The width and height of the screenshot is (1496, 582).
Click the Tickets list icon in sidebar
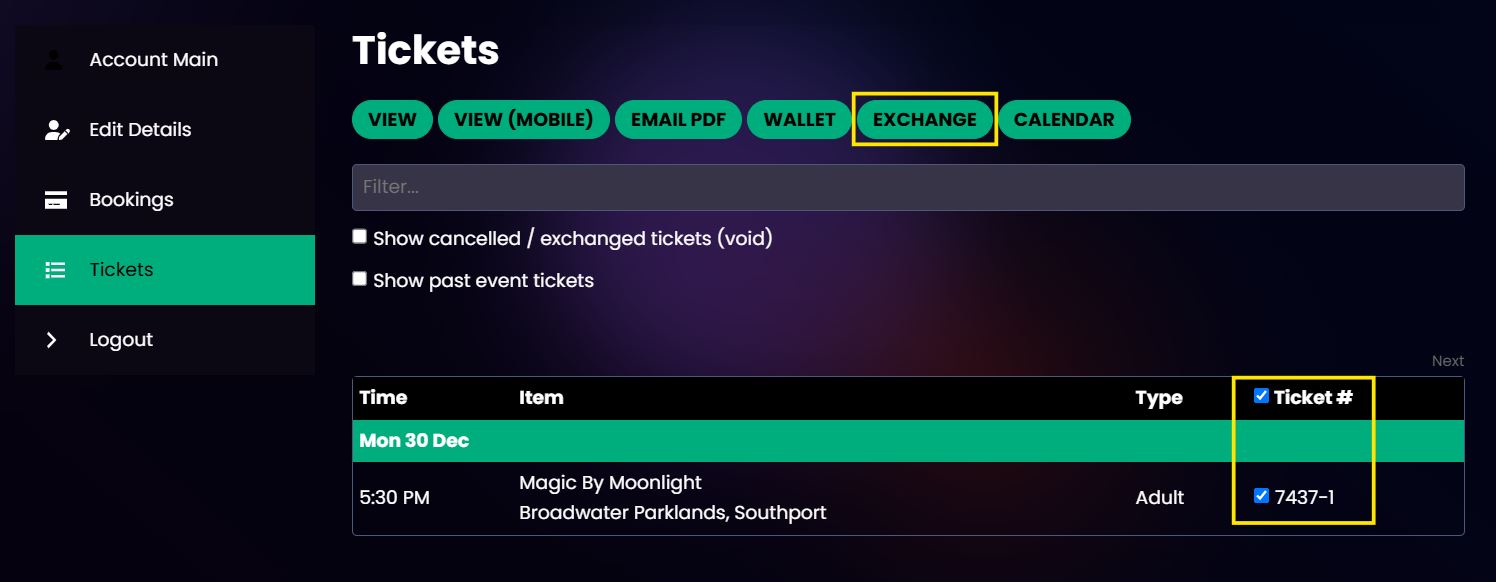pos(56,270)
